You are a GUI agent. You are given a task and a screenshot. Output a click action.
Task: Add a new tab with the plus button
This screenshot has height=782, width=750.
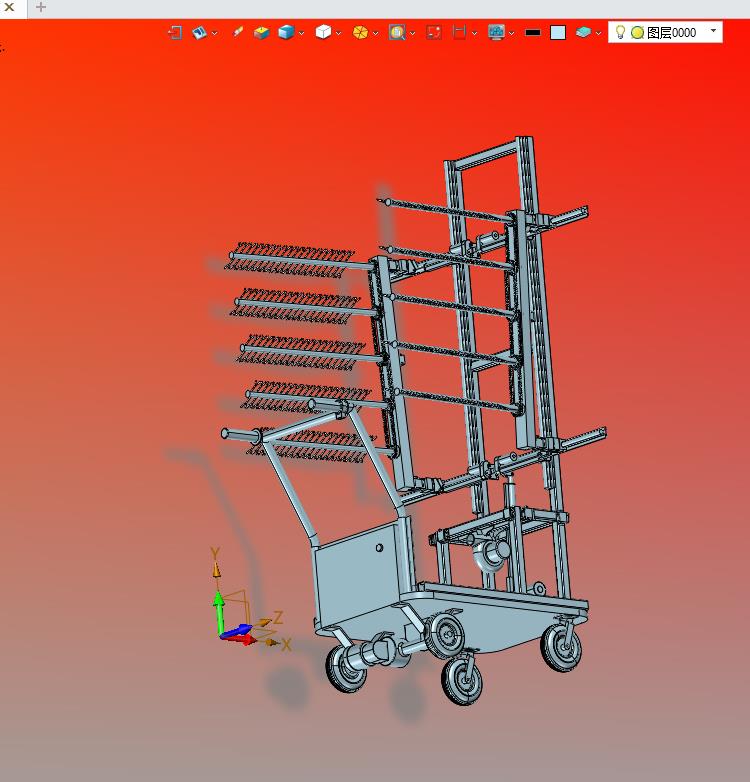[x=41, y=7]
